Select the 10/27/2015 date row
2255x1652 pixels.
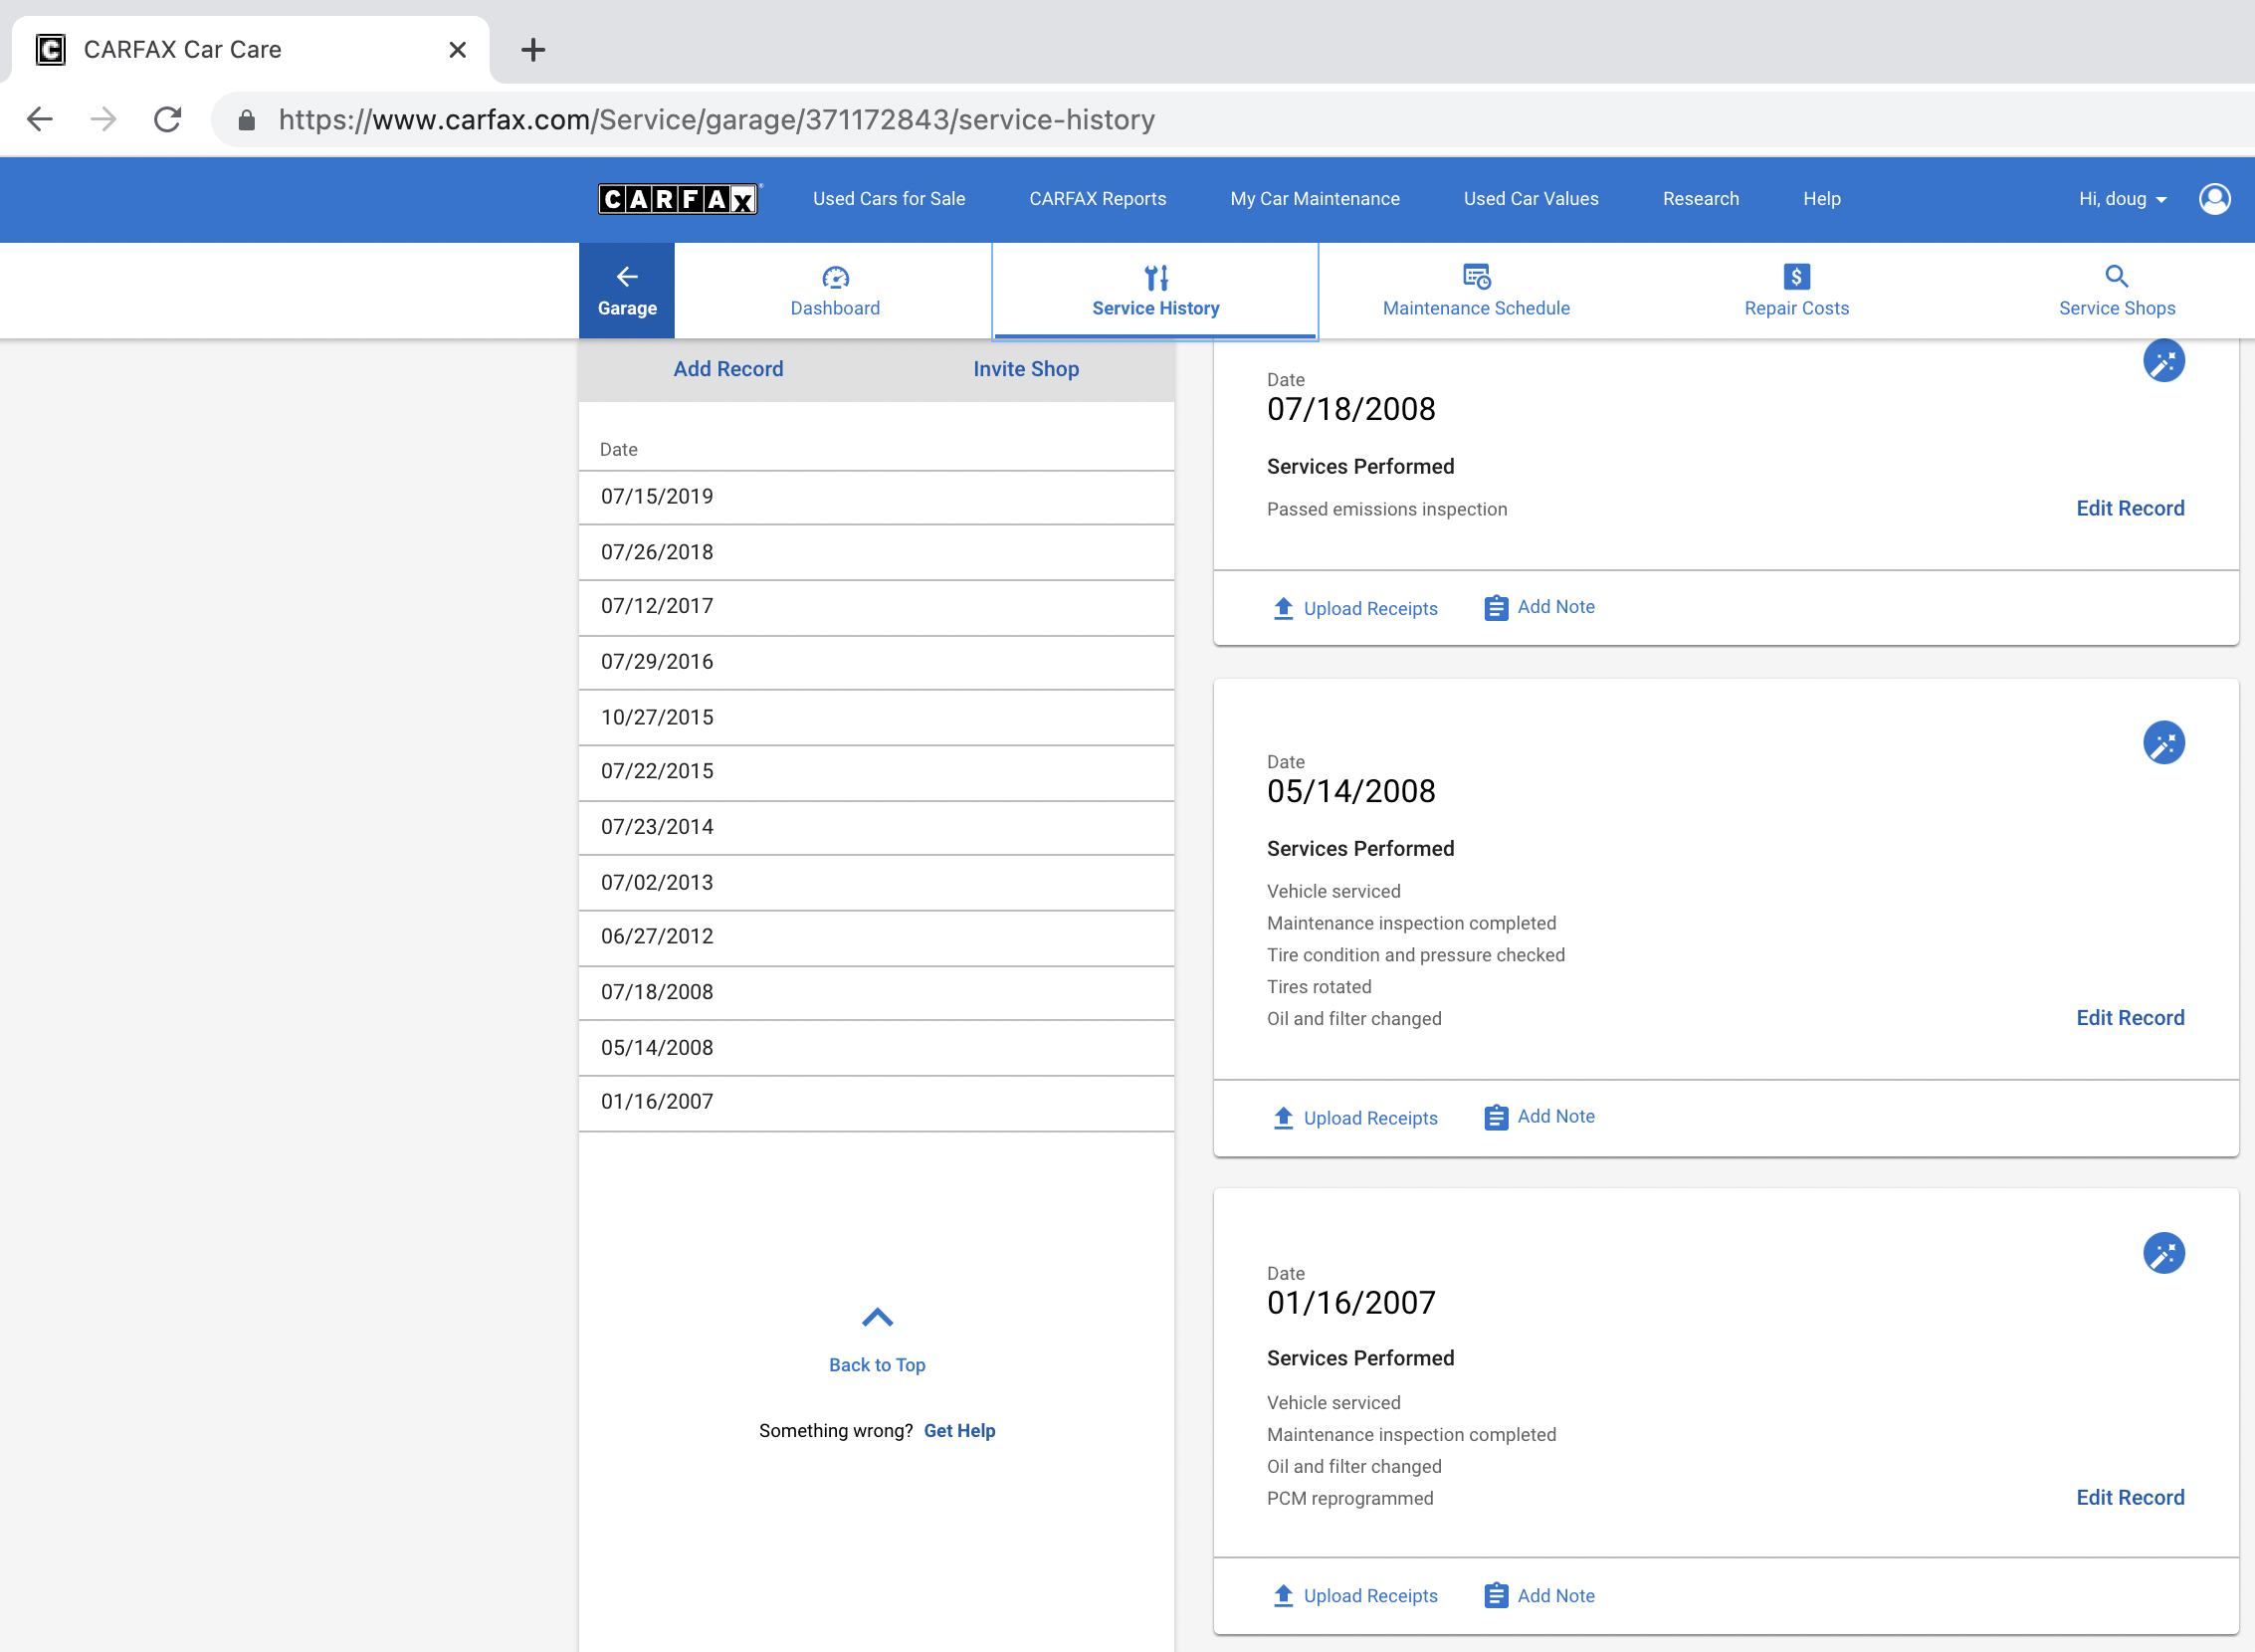tap(876, 717)
